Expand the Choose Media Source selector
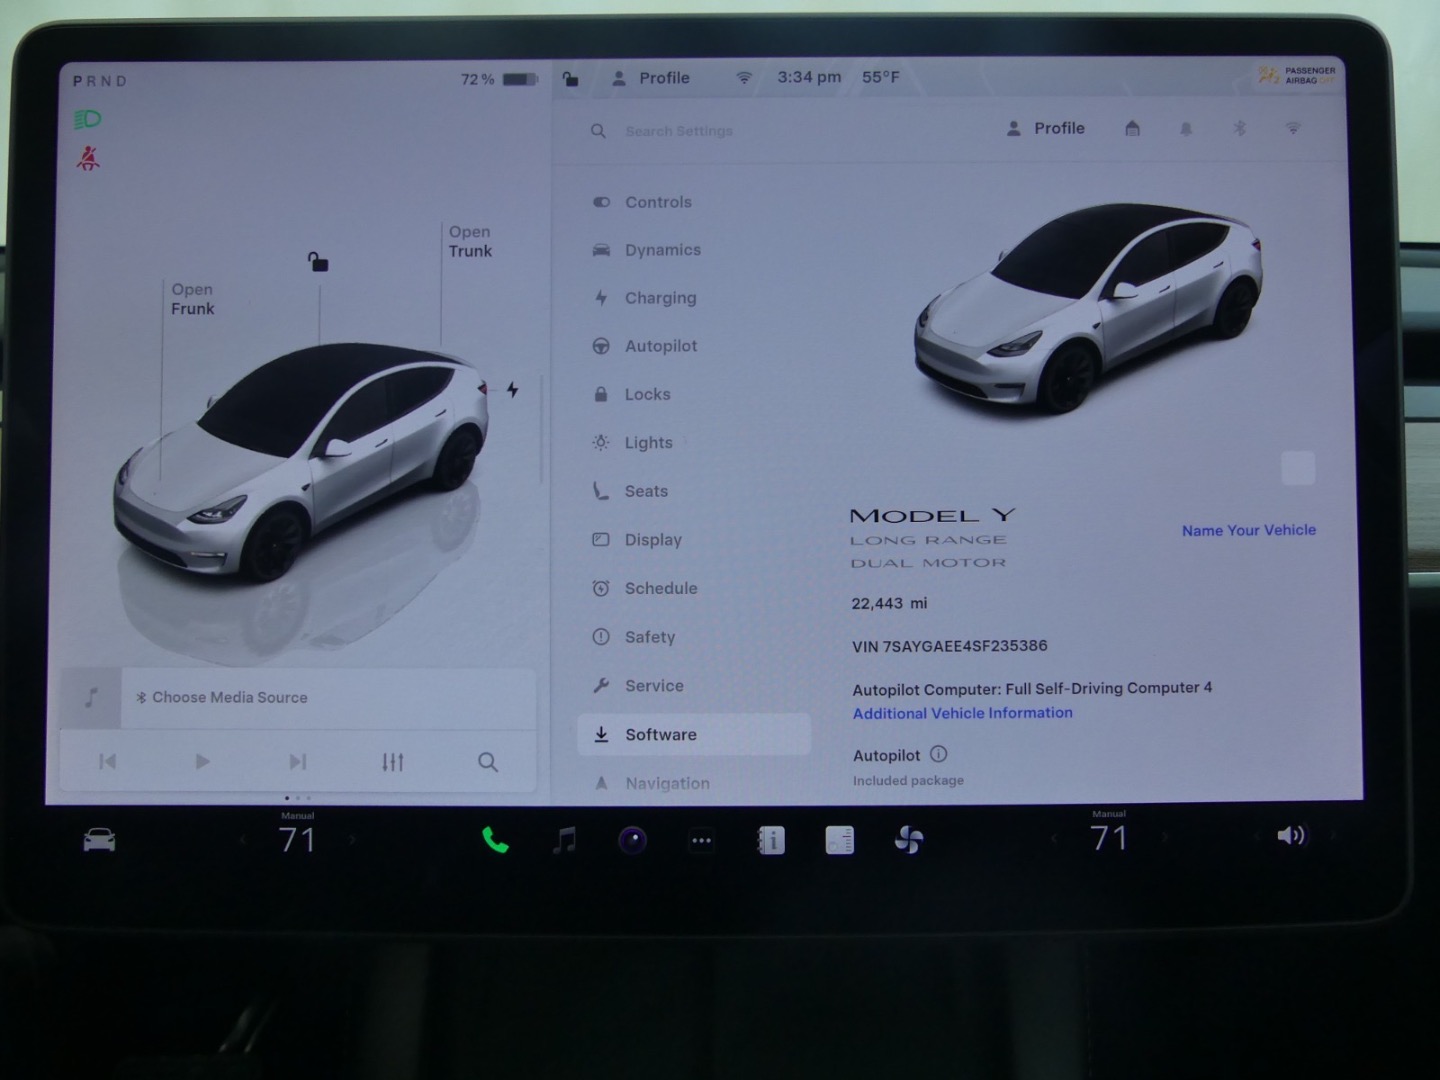 230,698
